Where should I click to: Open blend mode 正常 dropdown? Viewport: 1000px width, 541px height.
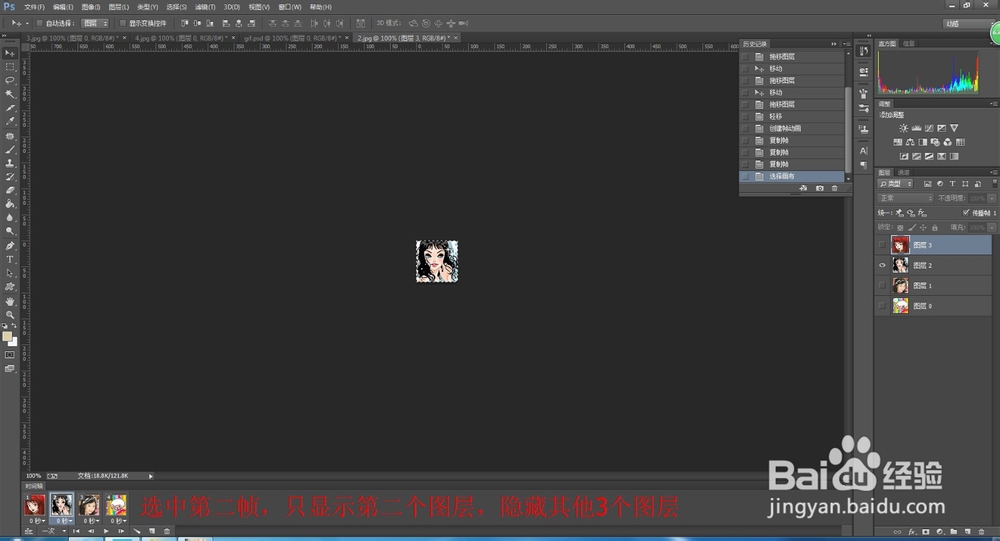click(x=905, y=198)
